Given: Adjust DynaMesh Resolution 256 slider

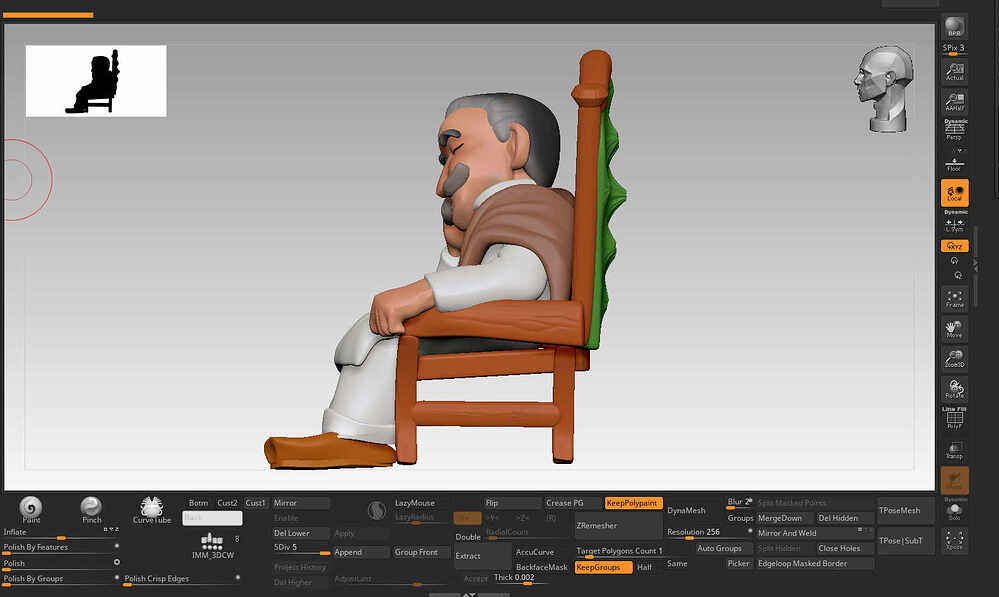Looking at the screenshot, I should (709, 533).
